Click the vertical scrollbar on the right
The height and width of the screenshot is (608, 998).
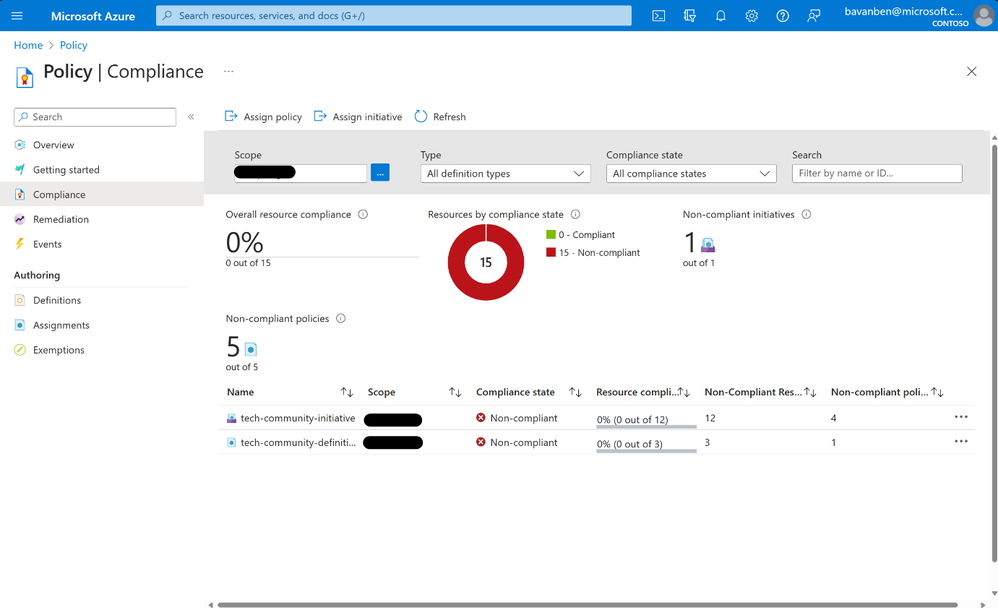994,353
